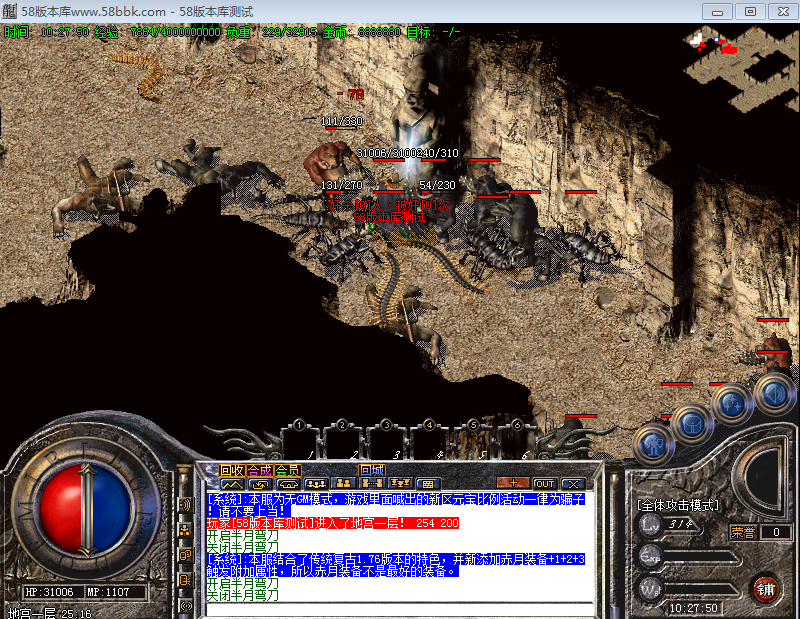
Task: Click the 回收 recycle button
Action: click(x=232, y=469)
